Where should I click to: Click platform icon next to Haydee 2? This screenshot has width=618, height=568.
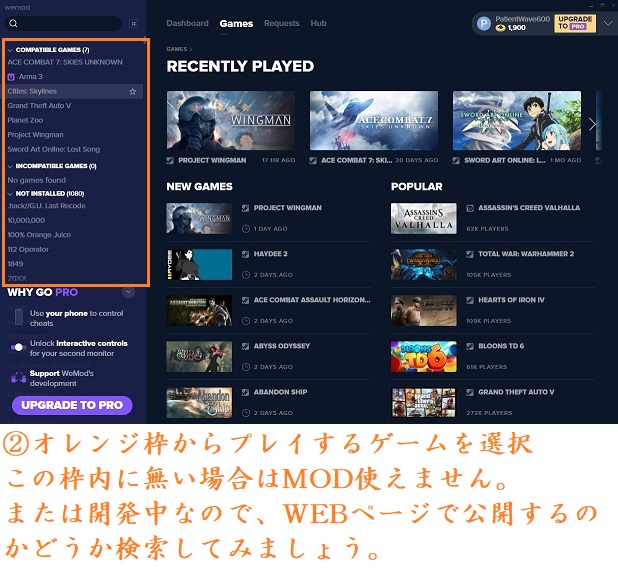click(x=245, y=254)
